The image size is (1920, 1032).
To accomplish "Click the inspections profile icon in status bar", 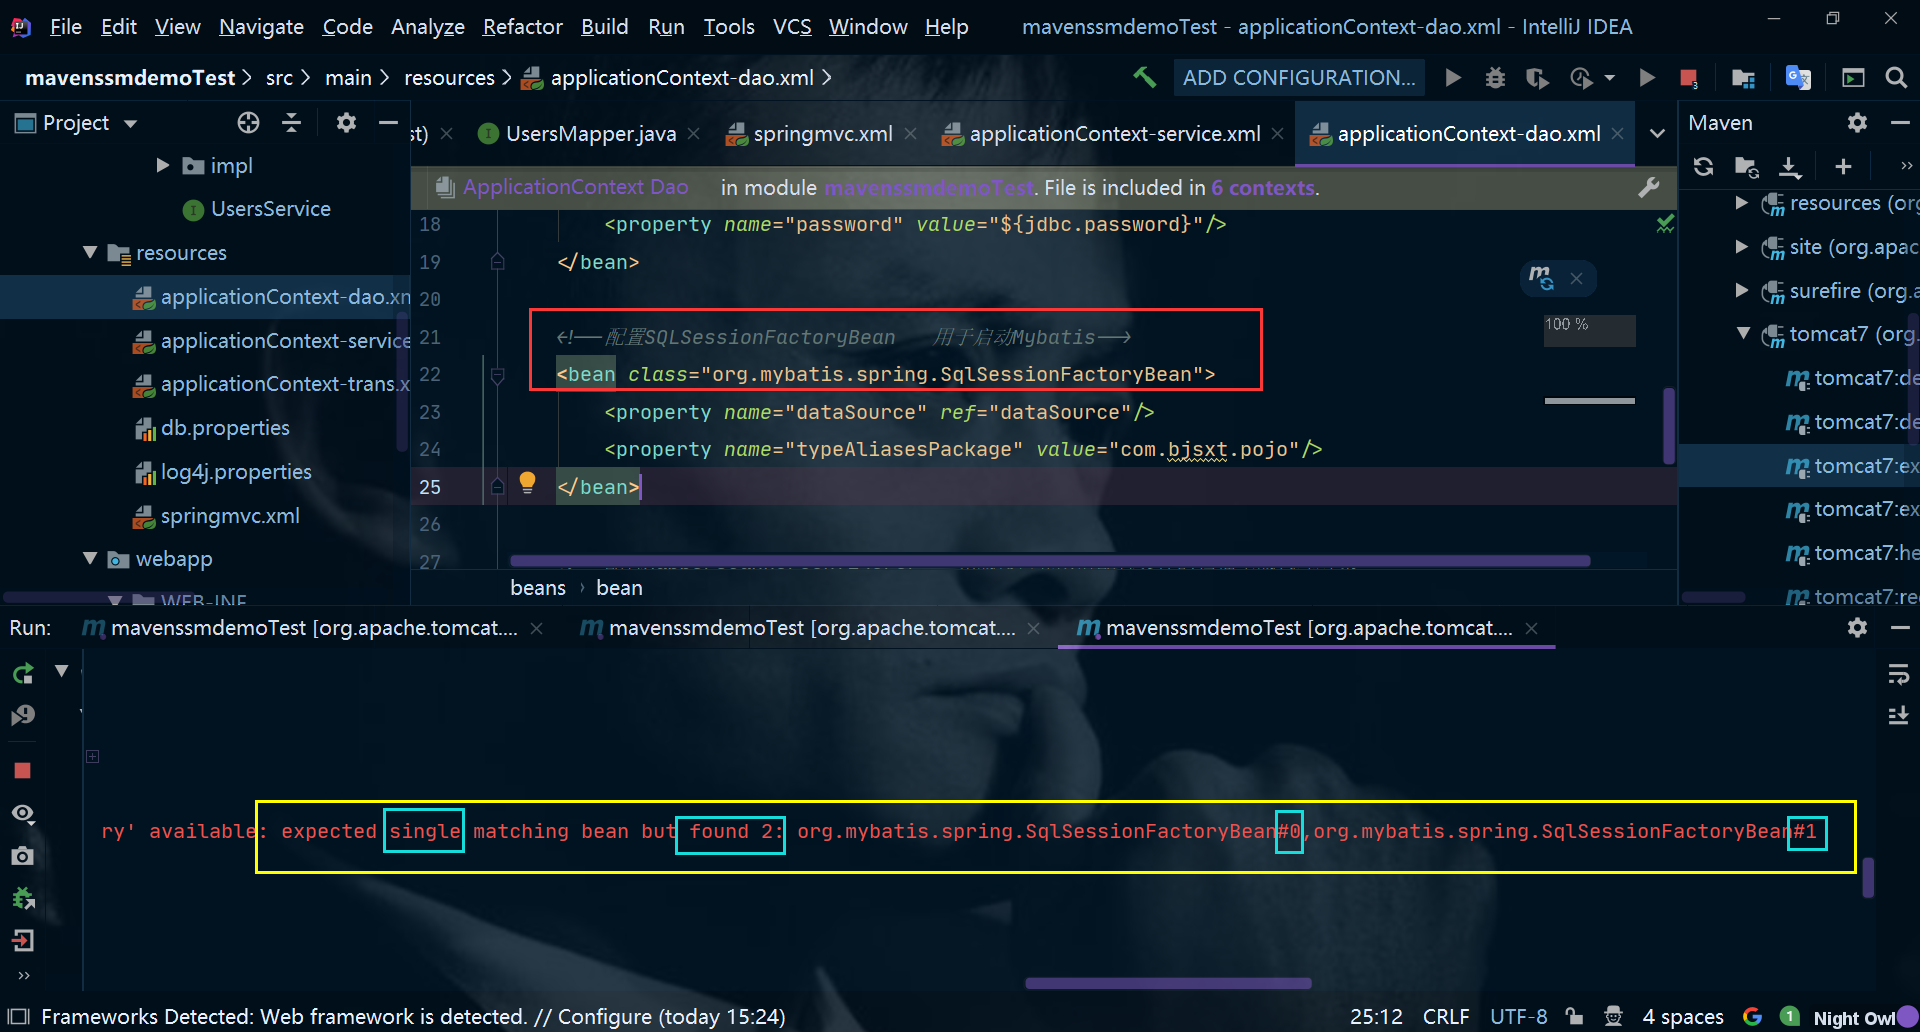I will click(x=1613, y=1016).
